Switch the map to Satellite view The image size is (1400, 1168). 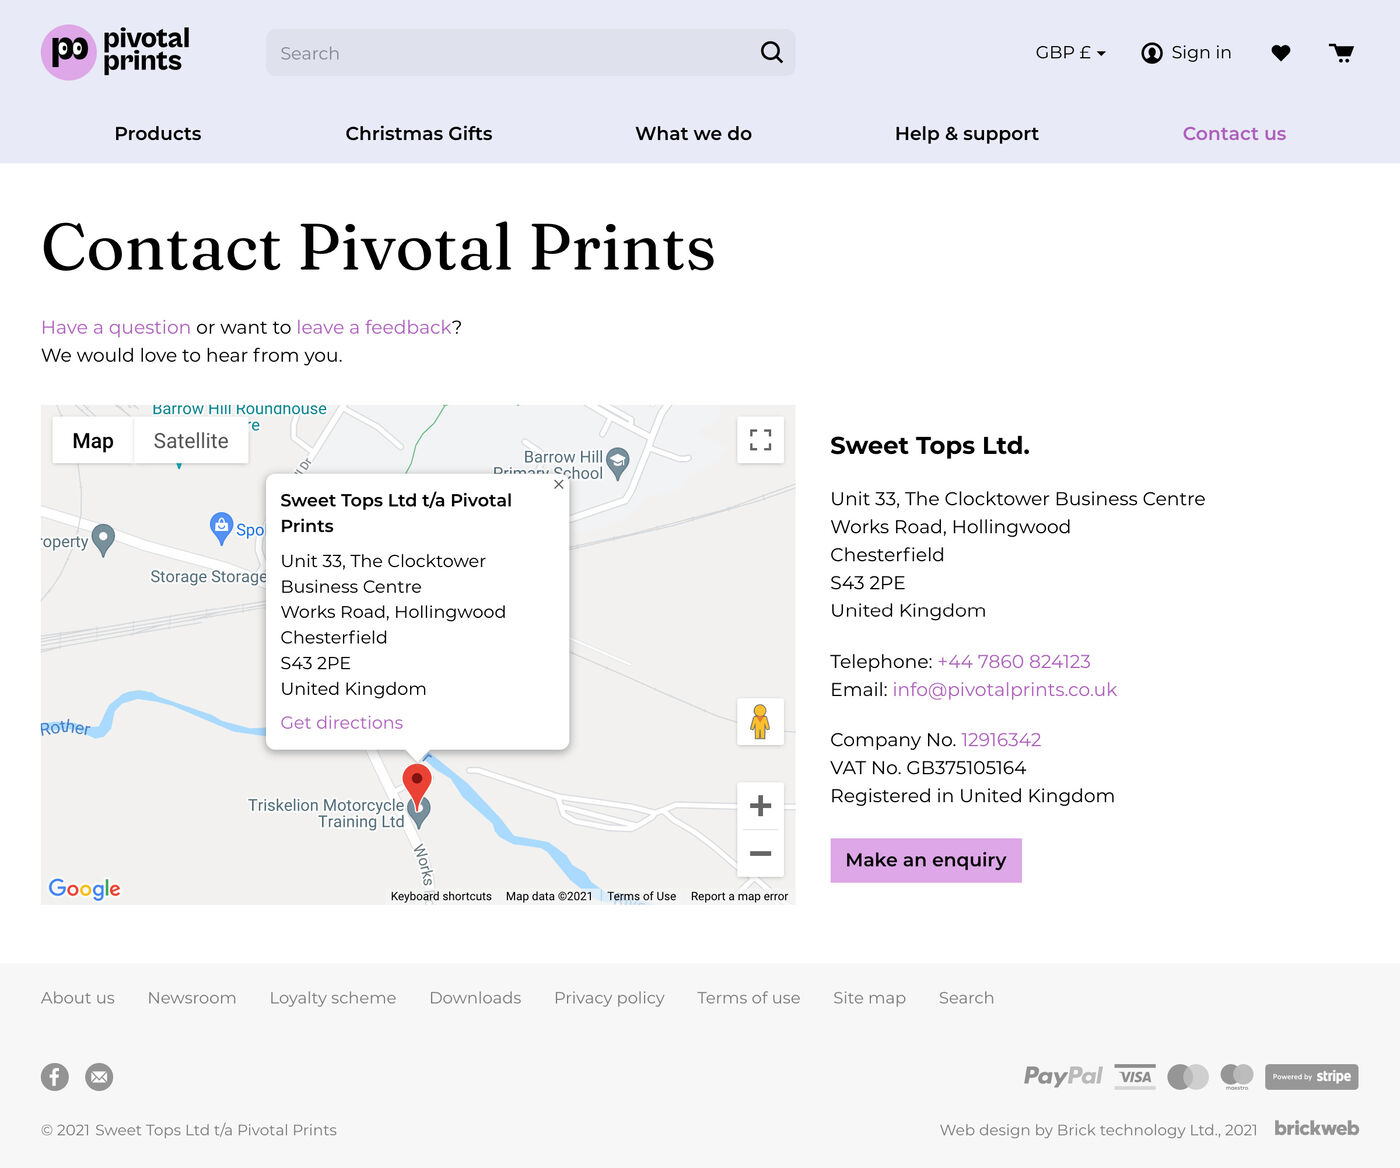pos(190,440)
